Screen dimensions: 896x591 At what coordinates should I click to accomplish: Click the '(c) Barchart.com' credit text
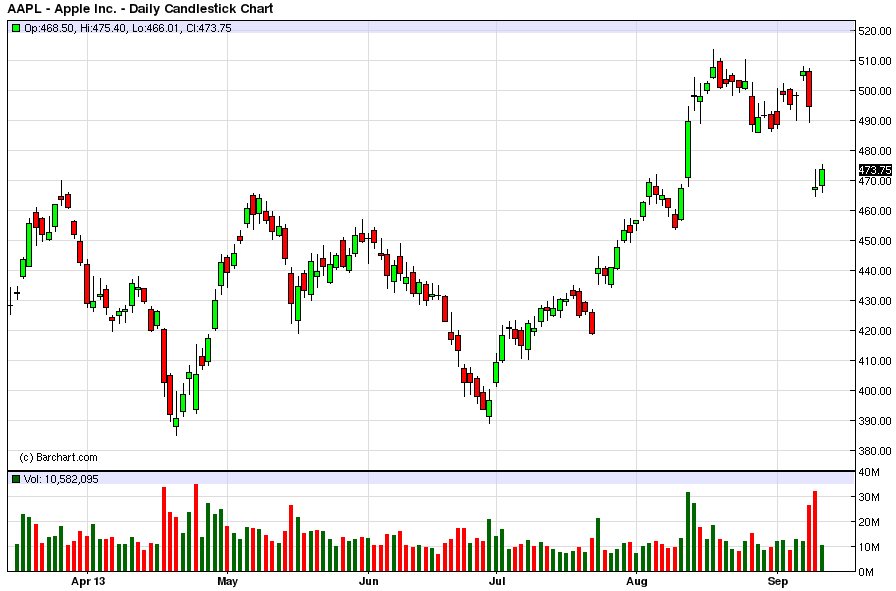(58, 457)
